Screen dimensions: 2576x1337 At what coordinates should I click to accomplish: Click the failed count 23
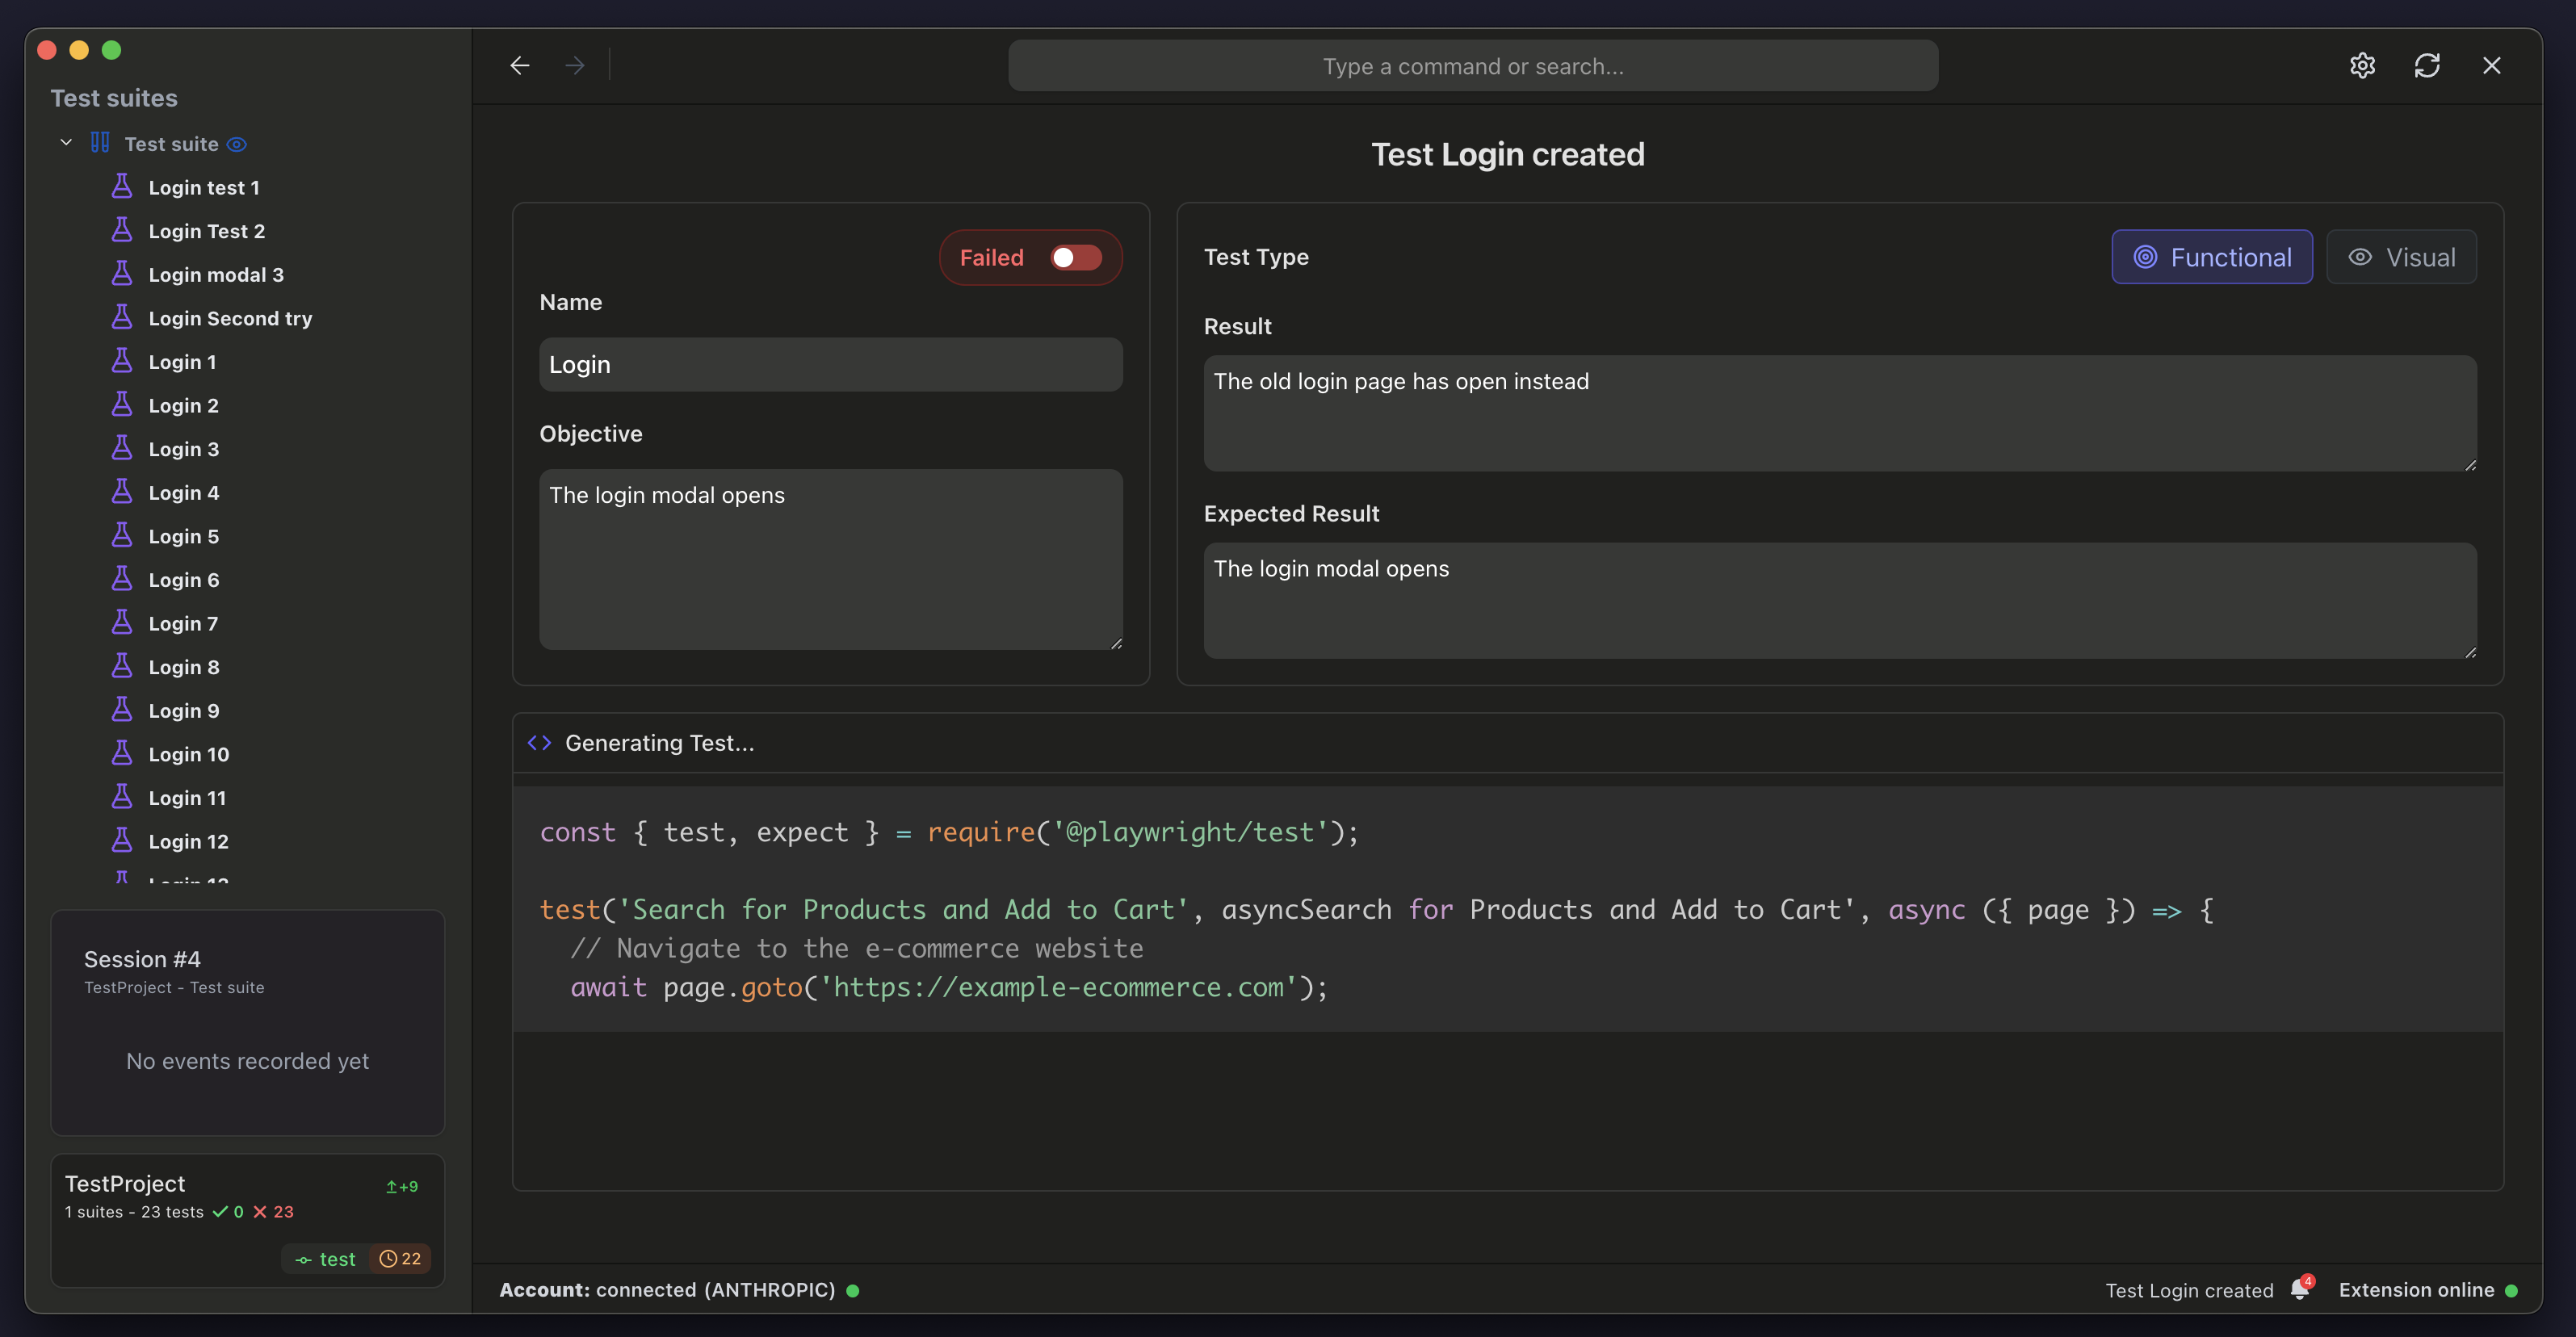tap(274, 1212)
